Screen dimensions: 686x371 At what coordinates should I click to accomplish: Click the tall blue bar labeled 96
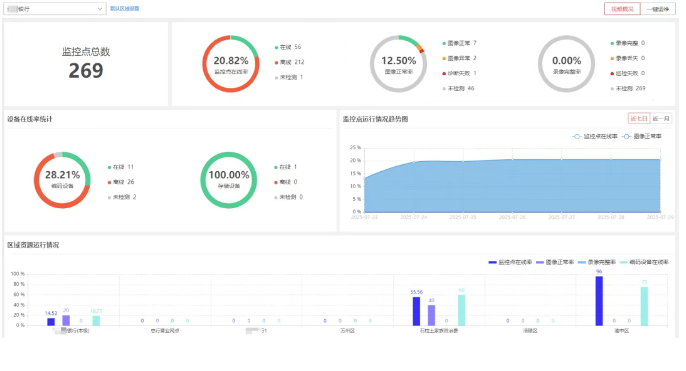pyautogui.click(x=599, y=301)
